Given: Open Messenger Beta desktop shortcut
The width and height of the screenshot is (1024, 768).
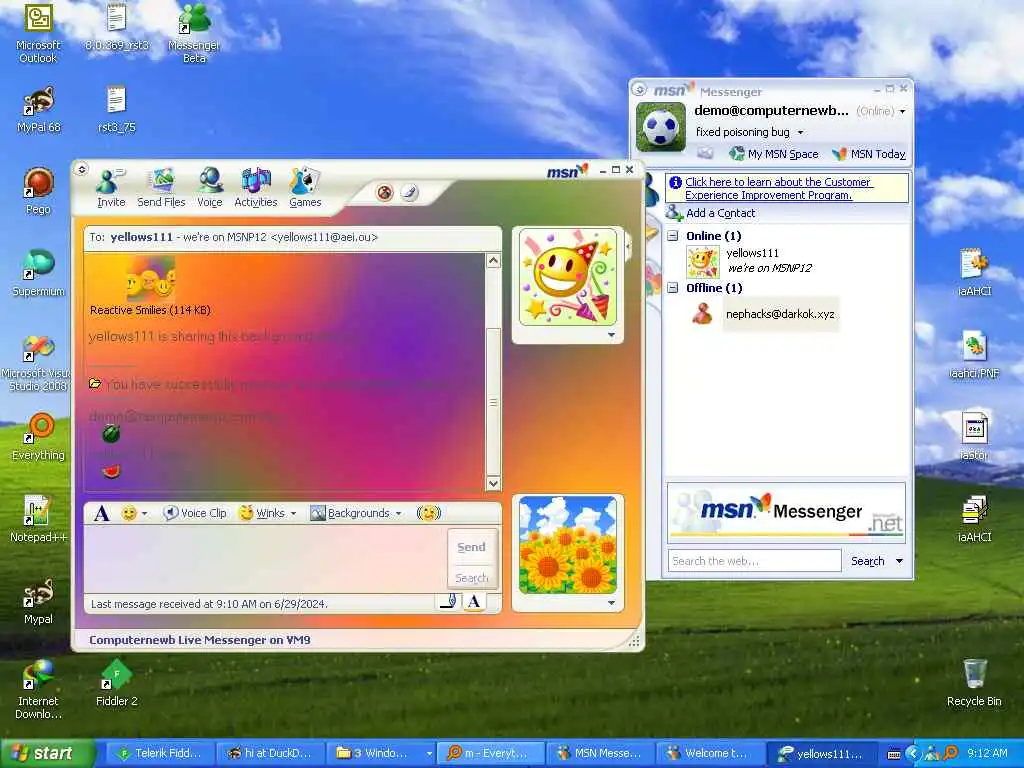Looking at the screenshot, I should pos(194,33).
